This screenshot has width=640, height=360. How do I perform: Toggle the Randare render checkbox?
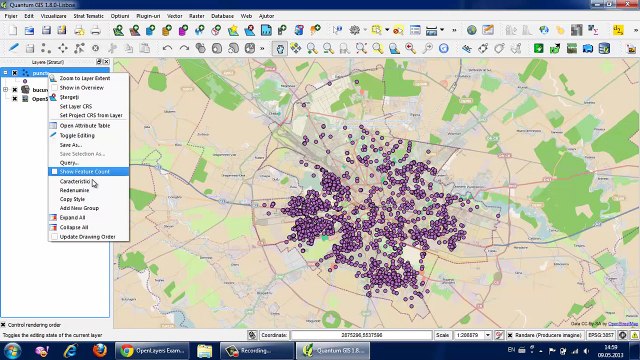[510, 335]
